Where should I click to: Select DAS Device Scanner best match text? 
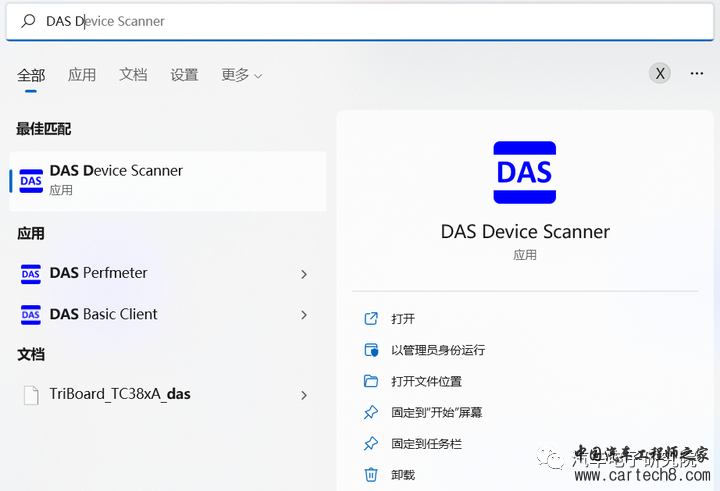coord(116,171)
